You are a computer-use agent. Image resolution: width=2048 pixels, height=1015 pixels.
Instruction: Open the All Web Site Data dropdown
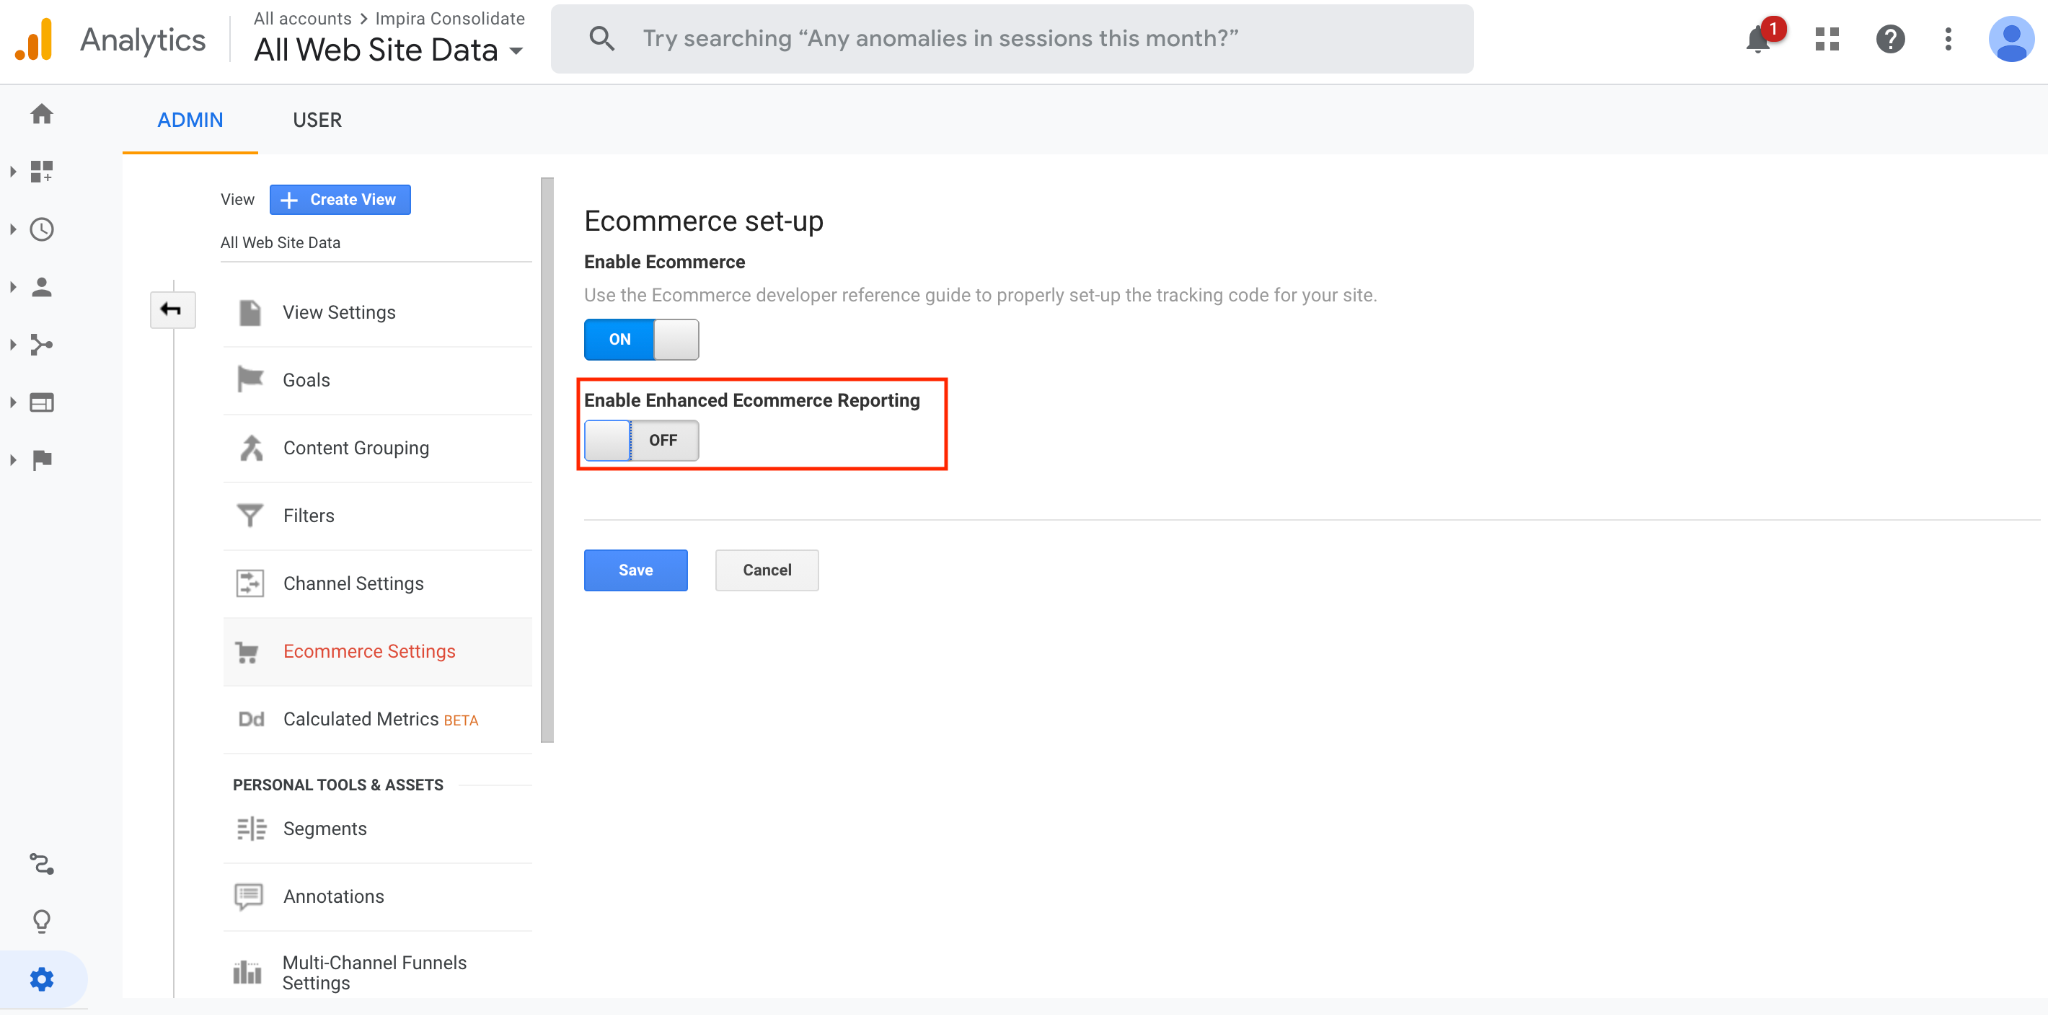pyautogui.click(x=388, y=50)
